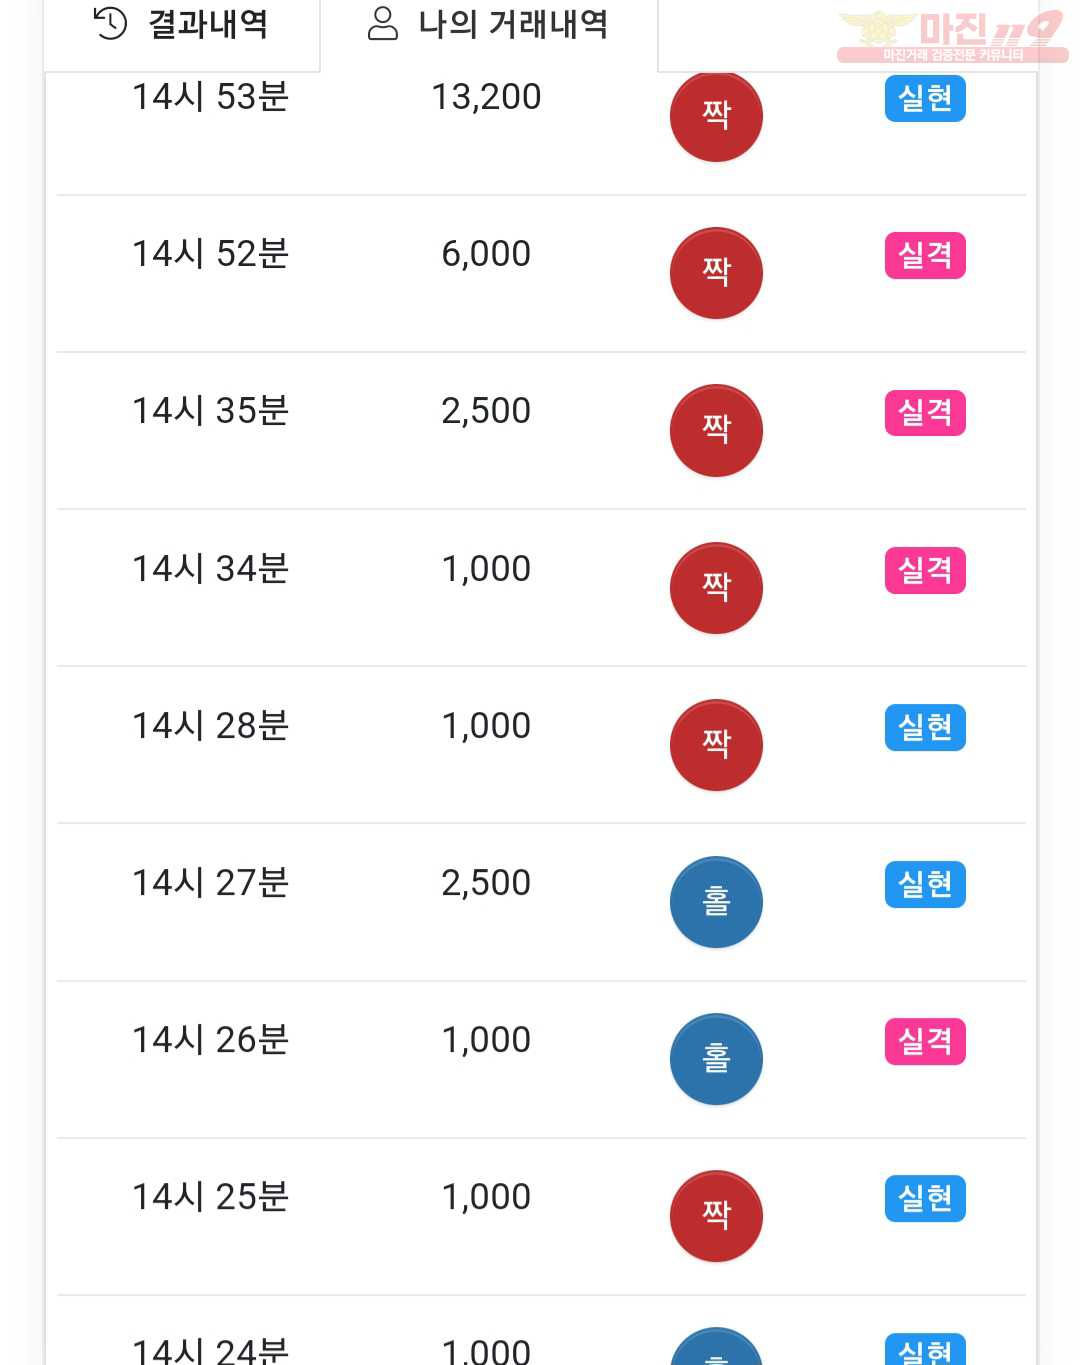Click the red 짝 circle at 14시 28분
This screenshot has width=1080, height=1365.
(x=716, y=745)
